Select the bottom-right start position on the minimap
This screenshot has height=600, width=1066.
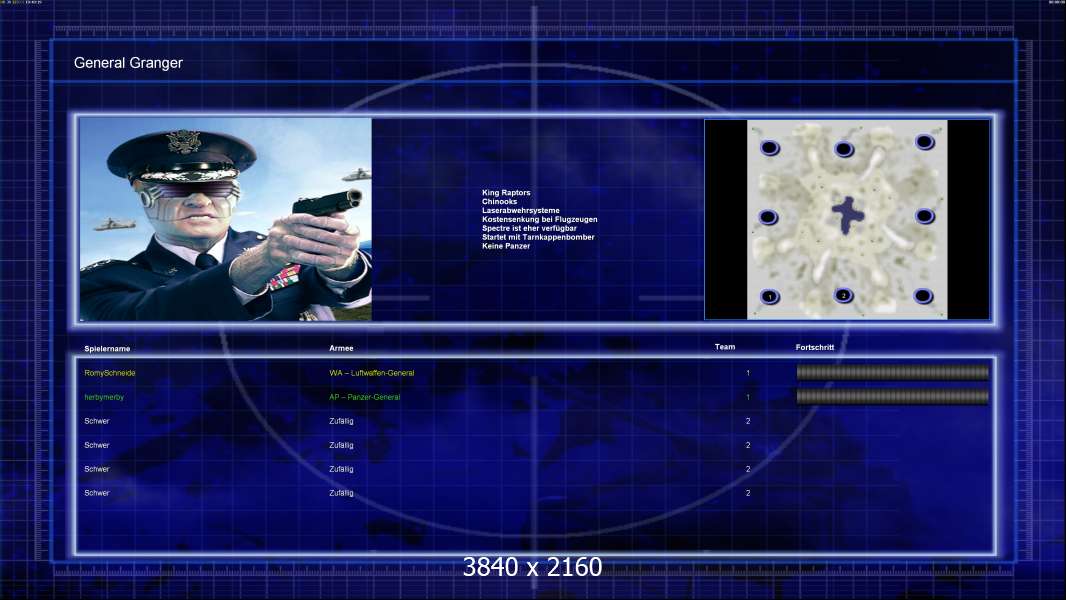[x=923, y=296]
